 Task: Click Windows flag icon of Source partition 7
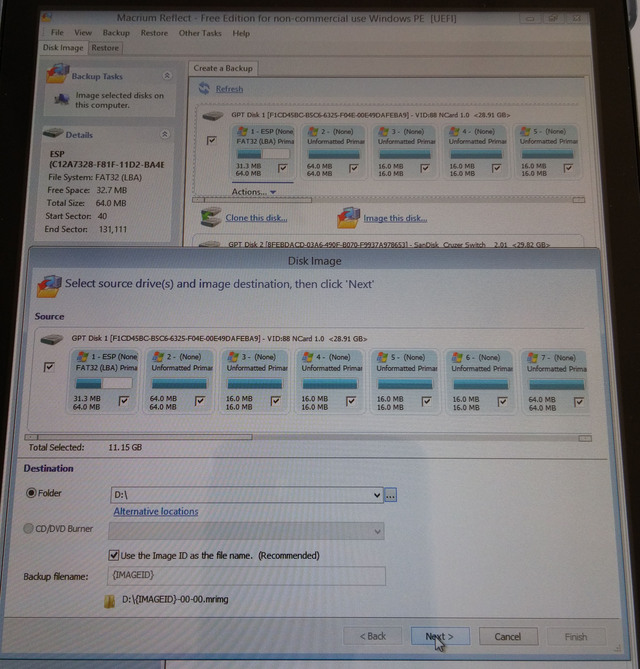point(532,358)
